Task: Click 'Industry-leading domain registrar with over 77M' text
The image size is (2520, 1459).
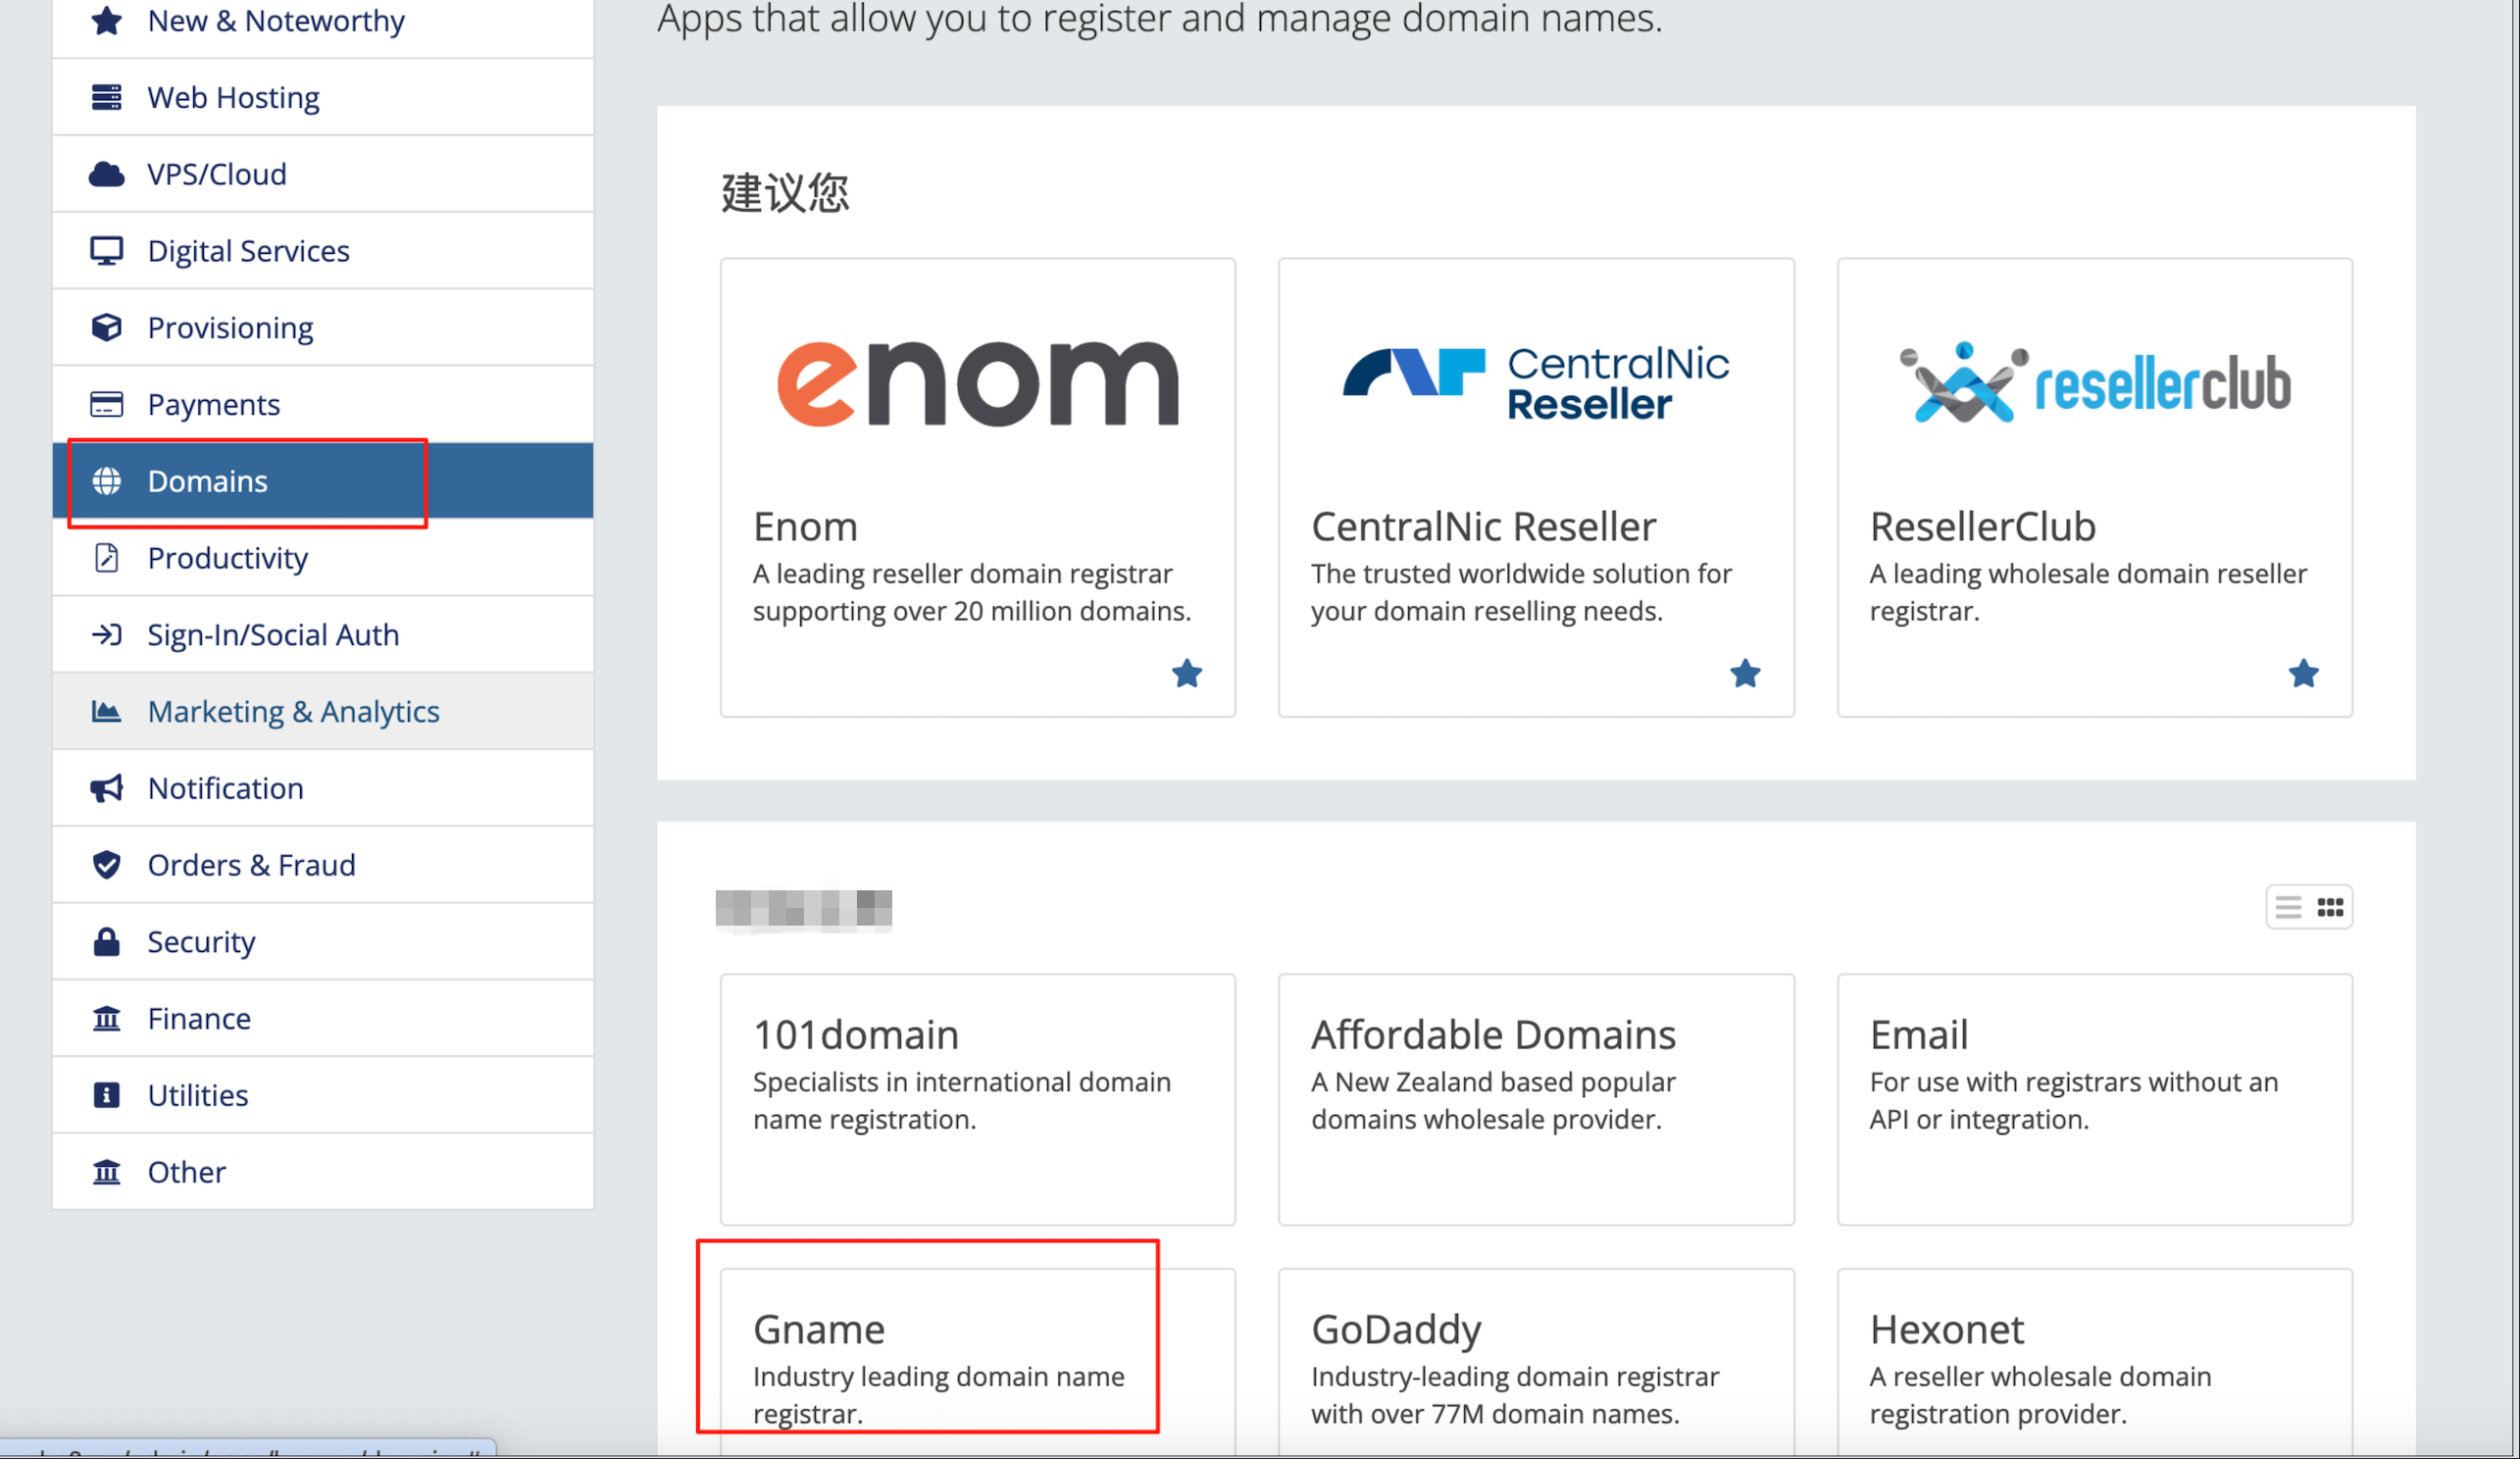Action: (x=1515, y=1395)
